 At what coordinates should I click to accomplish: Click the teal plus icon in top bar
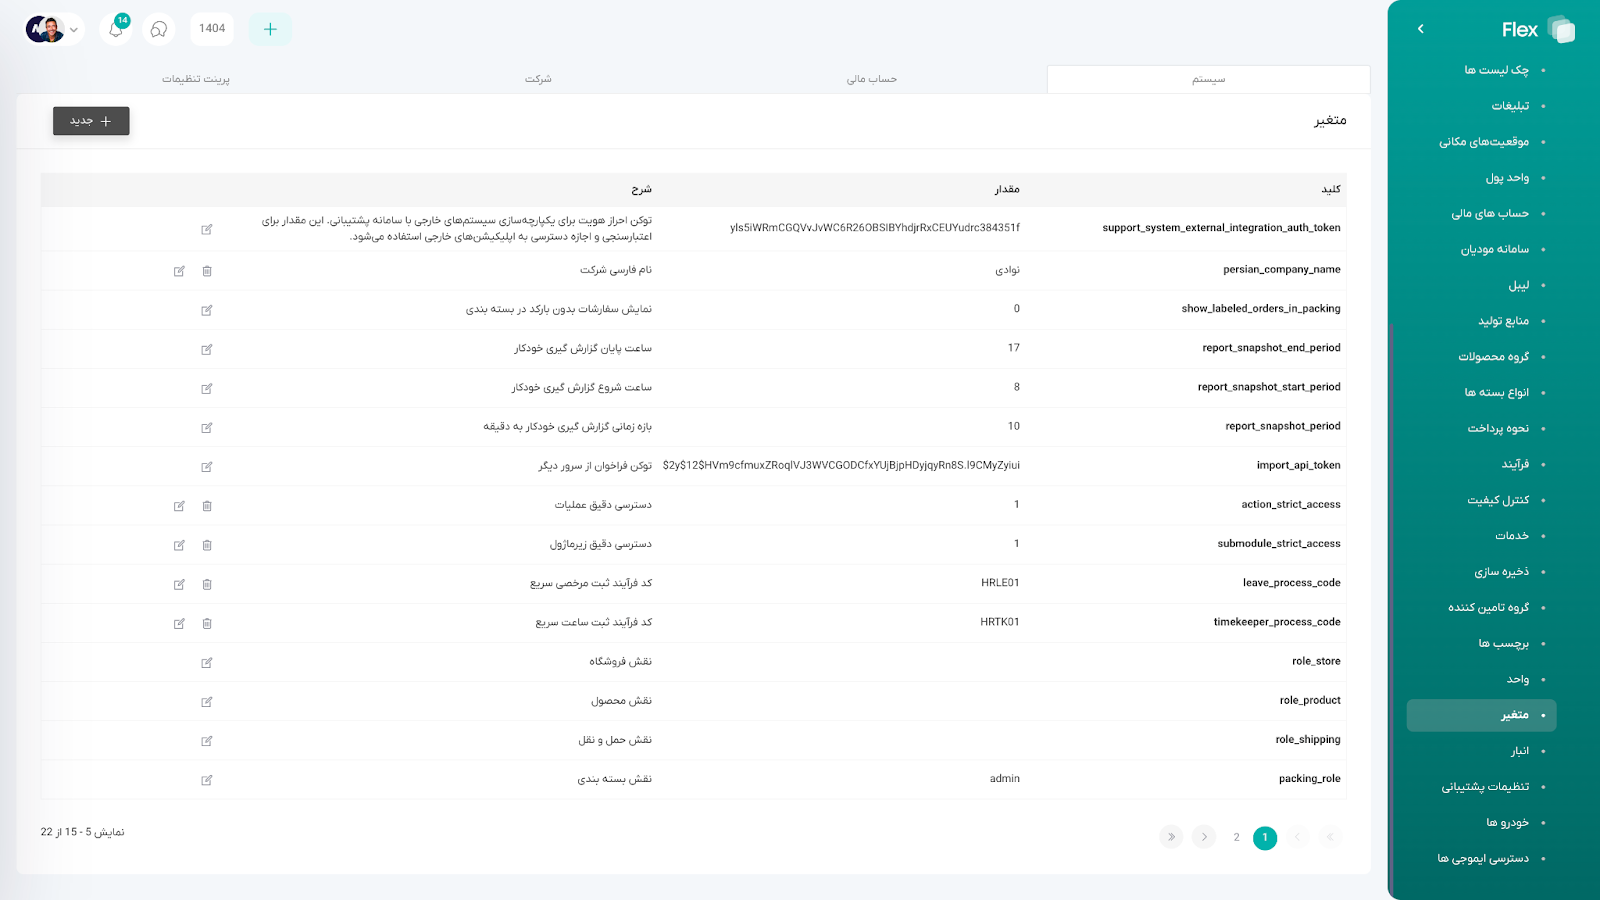tap(270, 29)
